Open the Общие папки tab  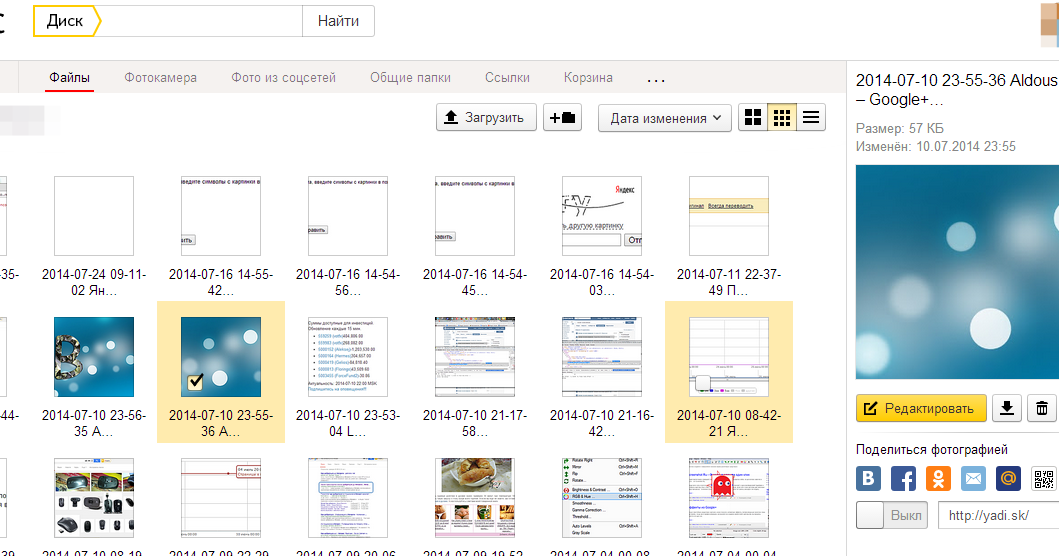coord(410,78)
